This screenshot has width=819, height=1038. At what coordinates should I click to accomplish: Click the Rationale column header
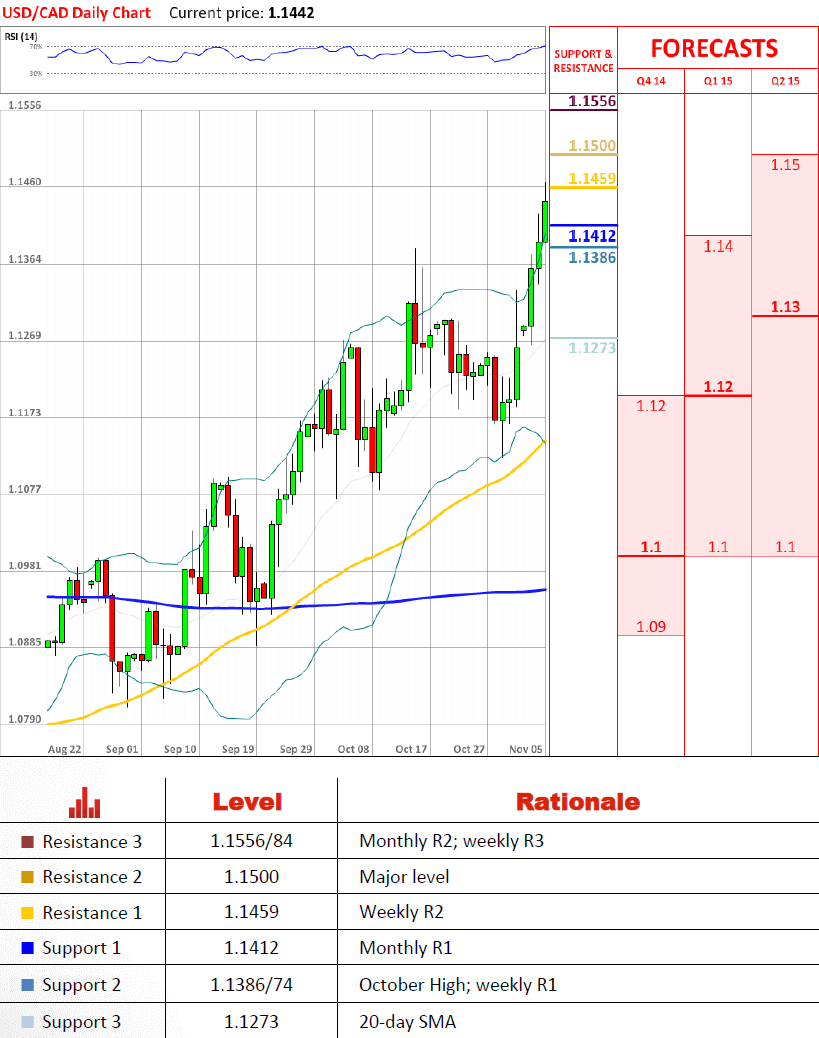[x=578, y=802]
